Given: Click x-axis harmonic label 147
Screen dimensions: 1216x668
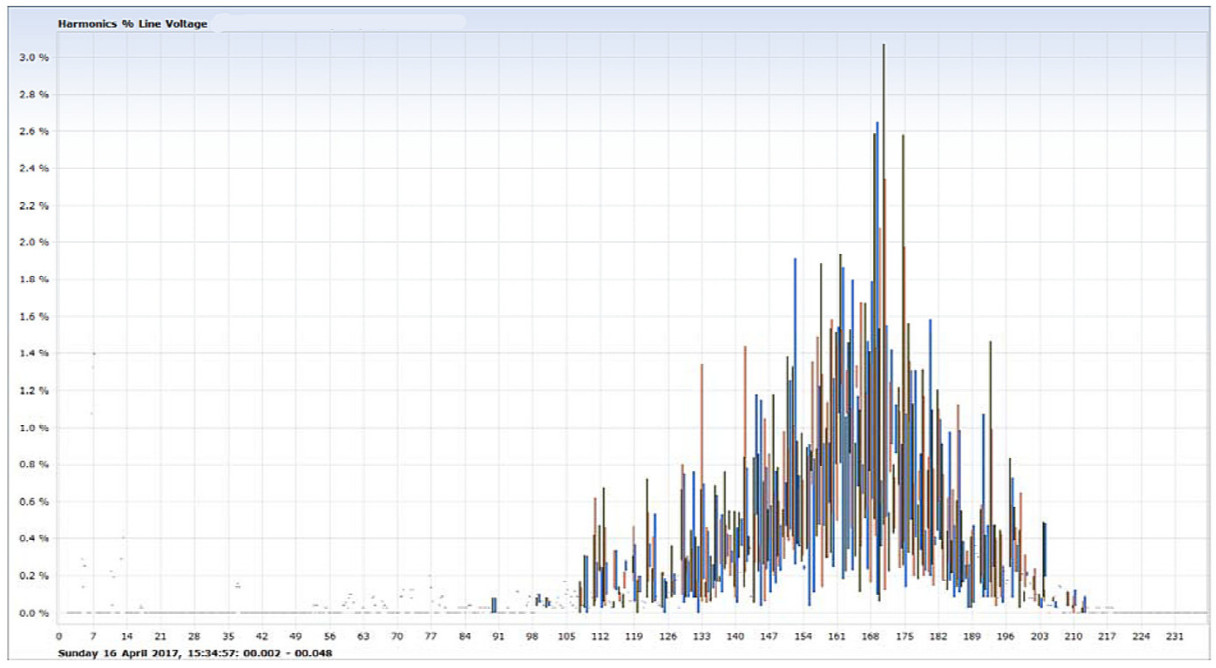Looking at the screenshot, I should point(769,635).
